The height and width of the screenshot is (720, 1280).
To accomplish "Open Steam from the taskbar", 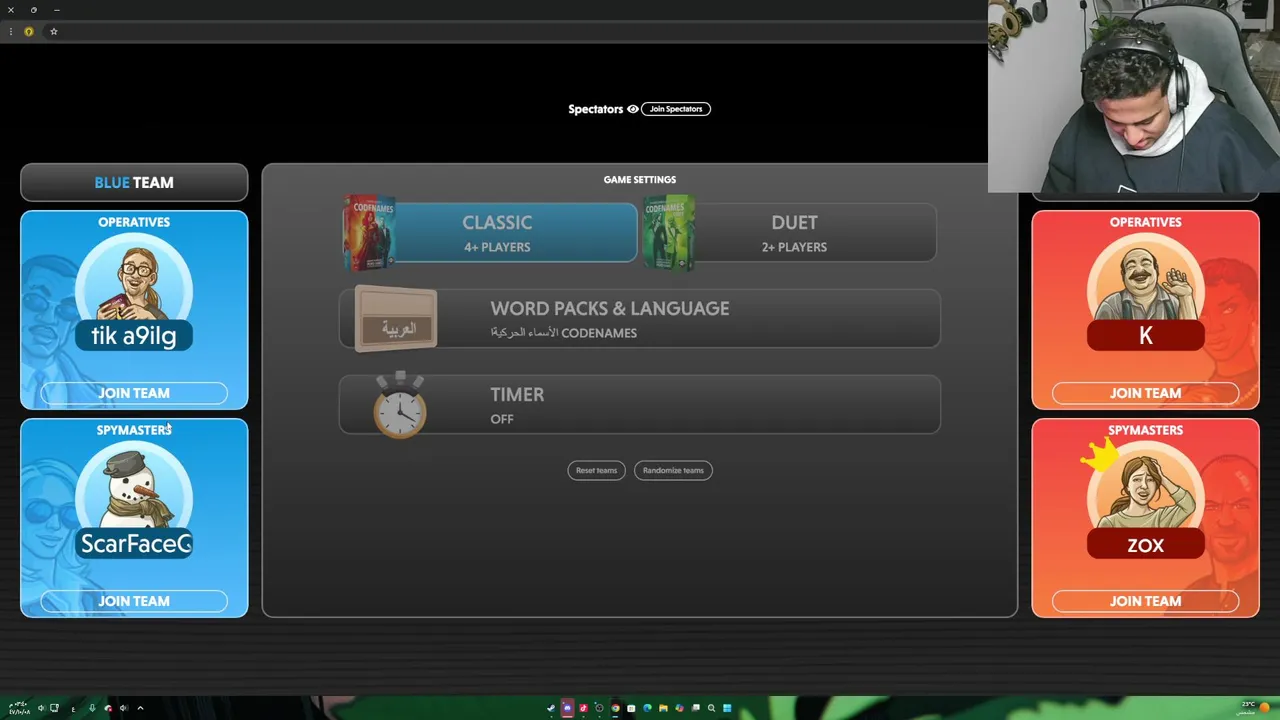I will [x=551, y=708].
